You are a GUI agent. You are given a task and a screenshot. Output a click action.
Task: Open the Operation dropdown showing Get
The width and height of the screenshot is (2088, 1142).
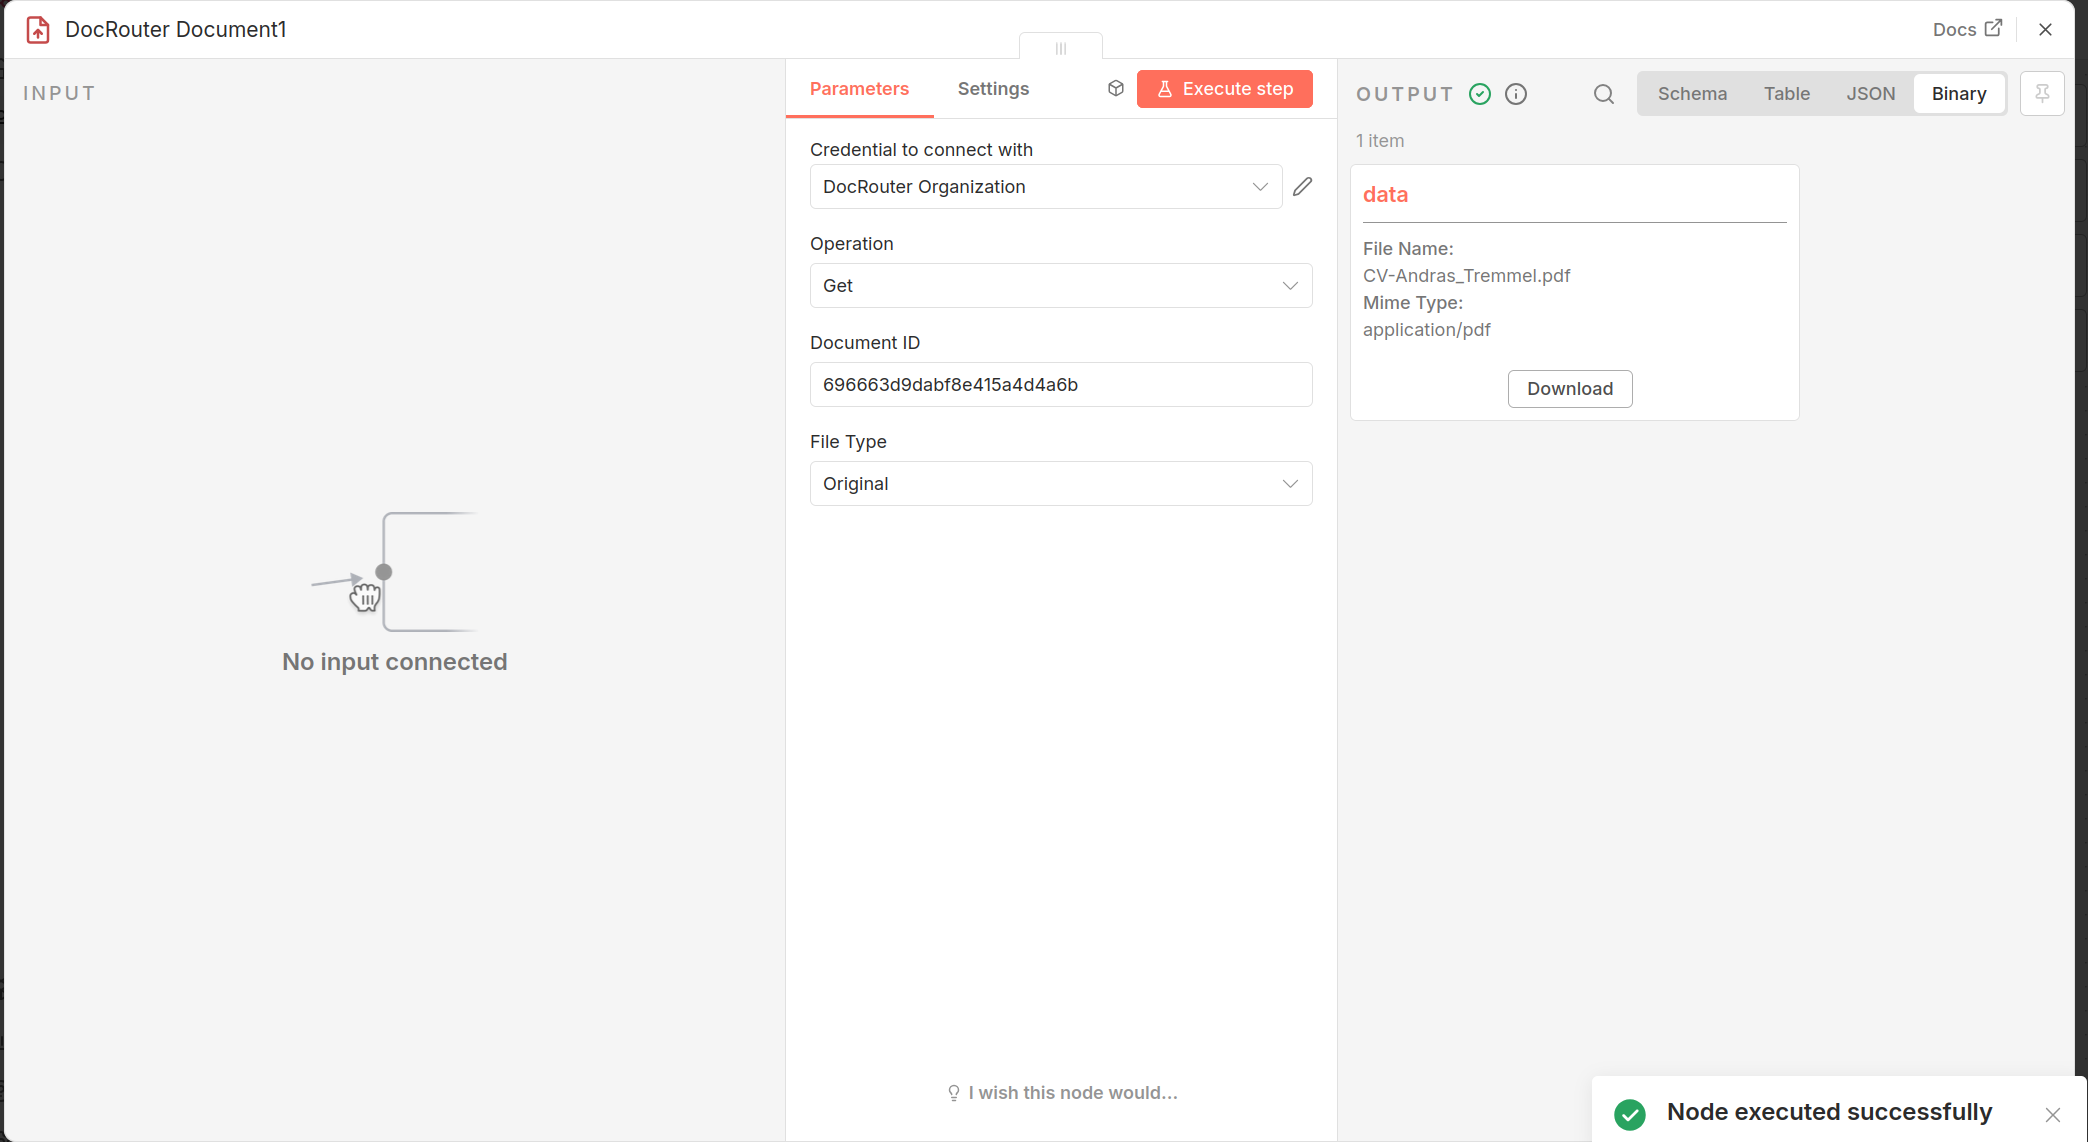(1060, 286)
